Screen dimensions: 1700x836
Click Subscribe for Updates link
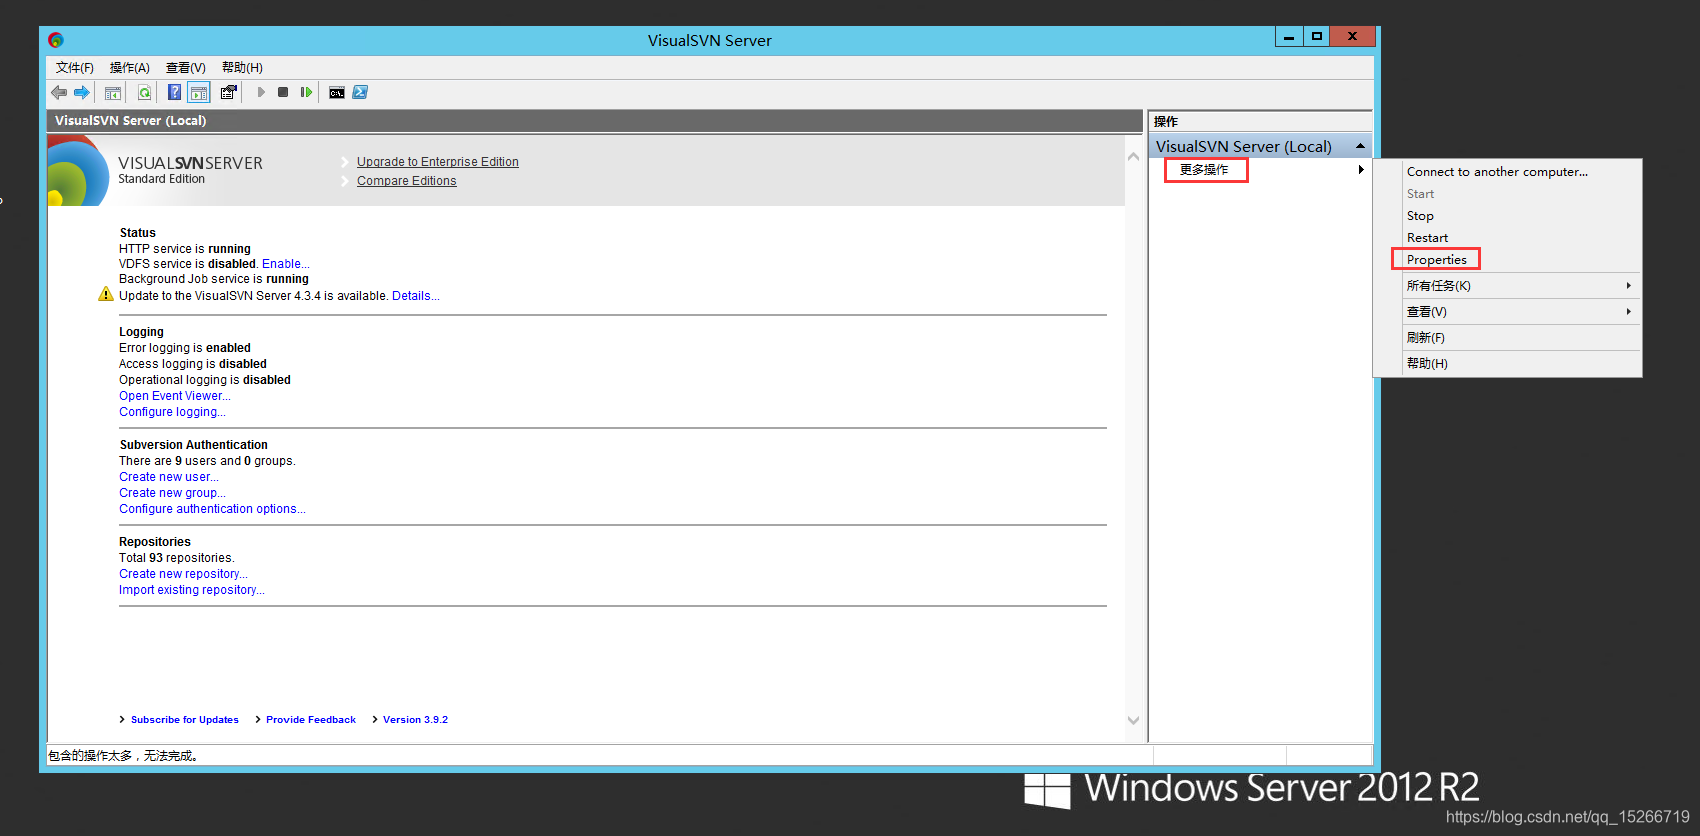point(185,720)
